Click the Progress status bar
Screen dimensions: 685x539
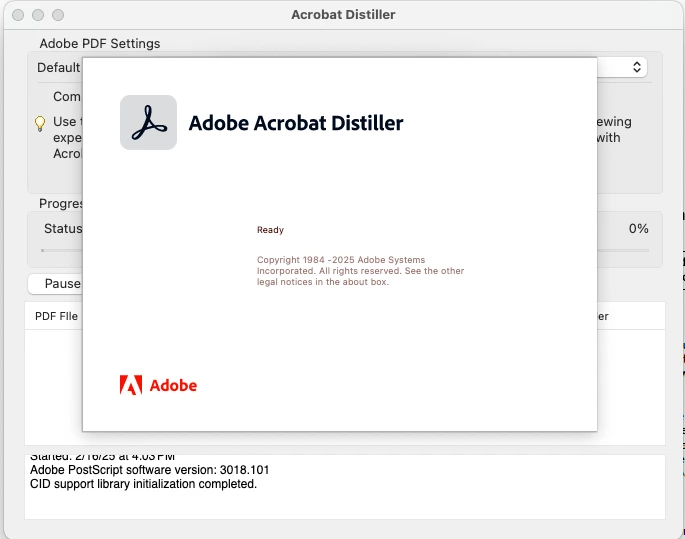[x=345, y=250]
